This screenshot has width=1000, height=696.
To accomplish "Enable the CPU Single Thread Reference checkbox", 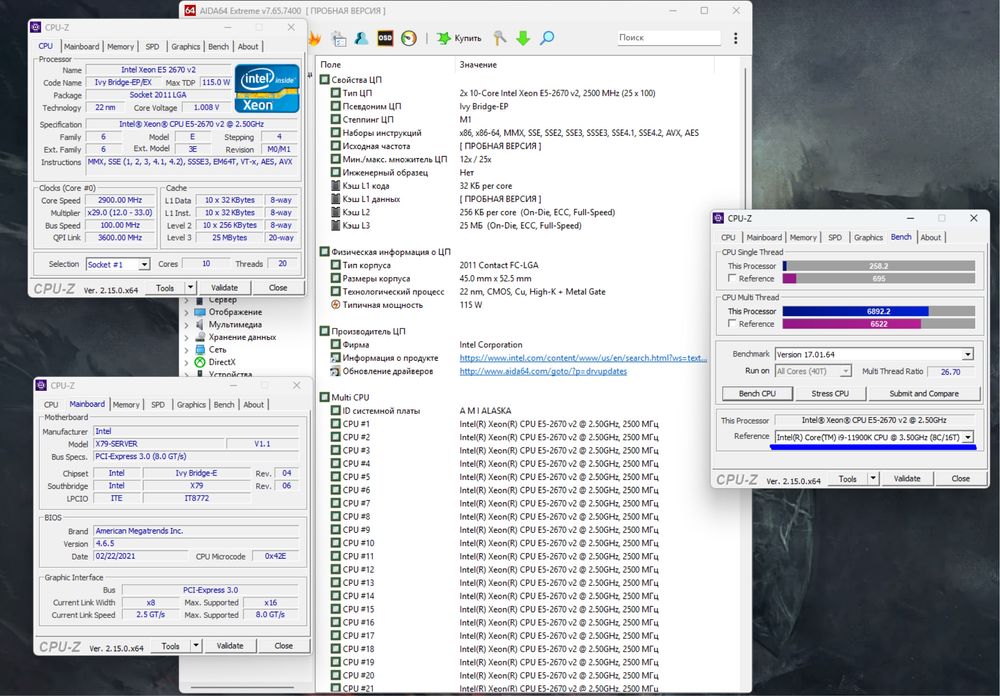I will 731,279.
